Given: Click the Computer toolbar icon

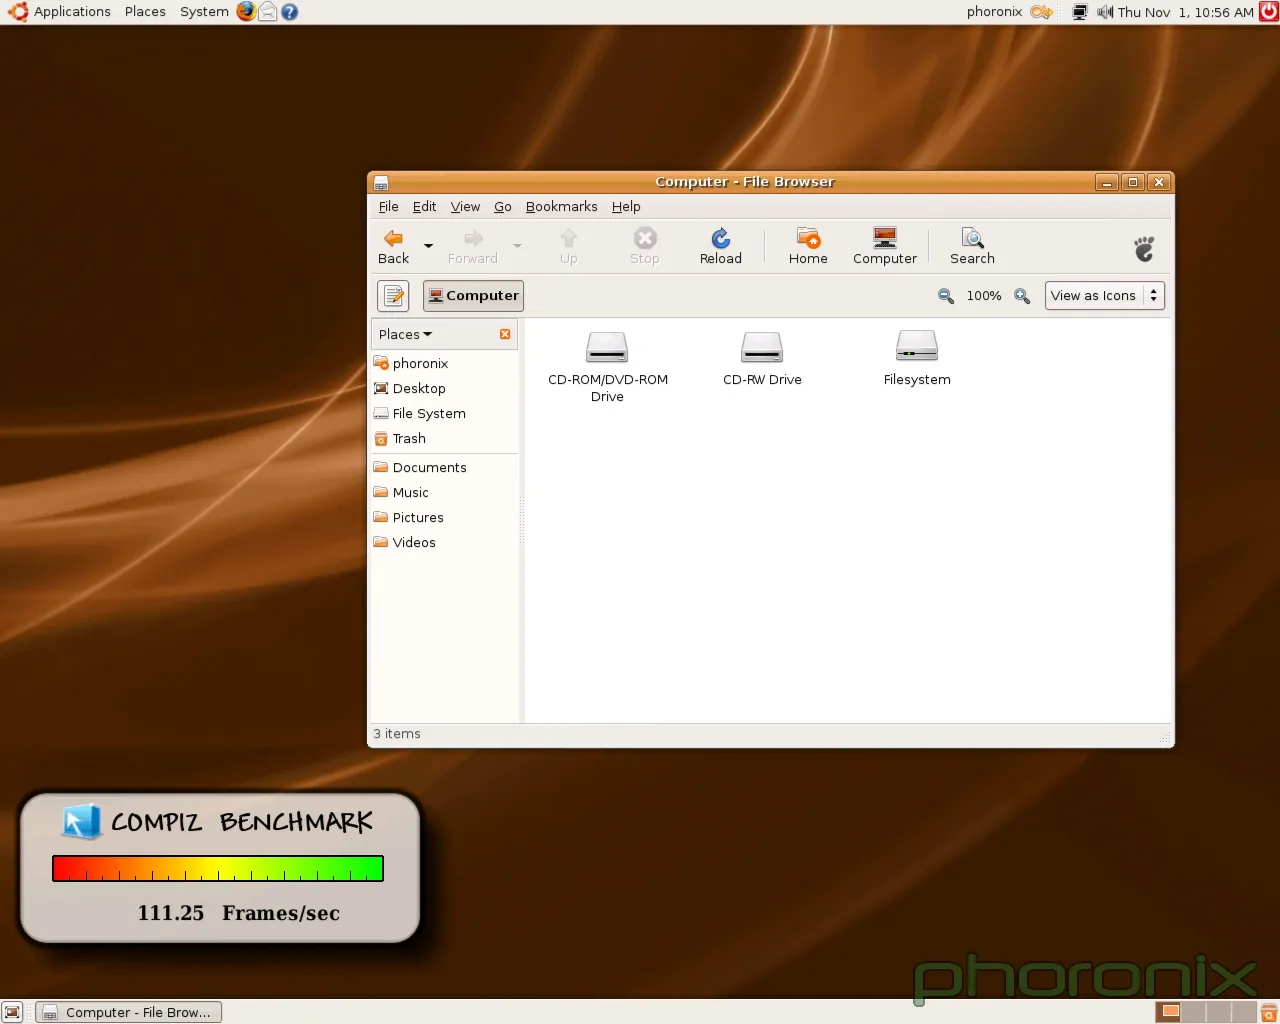Looking at the screenshot, I should [x=884, y=246].
